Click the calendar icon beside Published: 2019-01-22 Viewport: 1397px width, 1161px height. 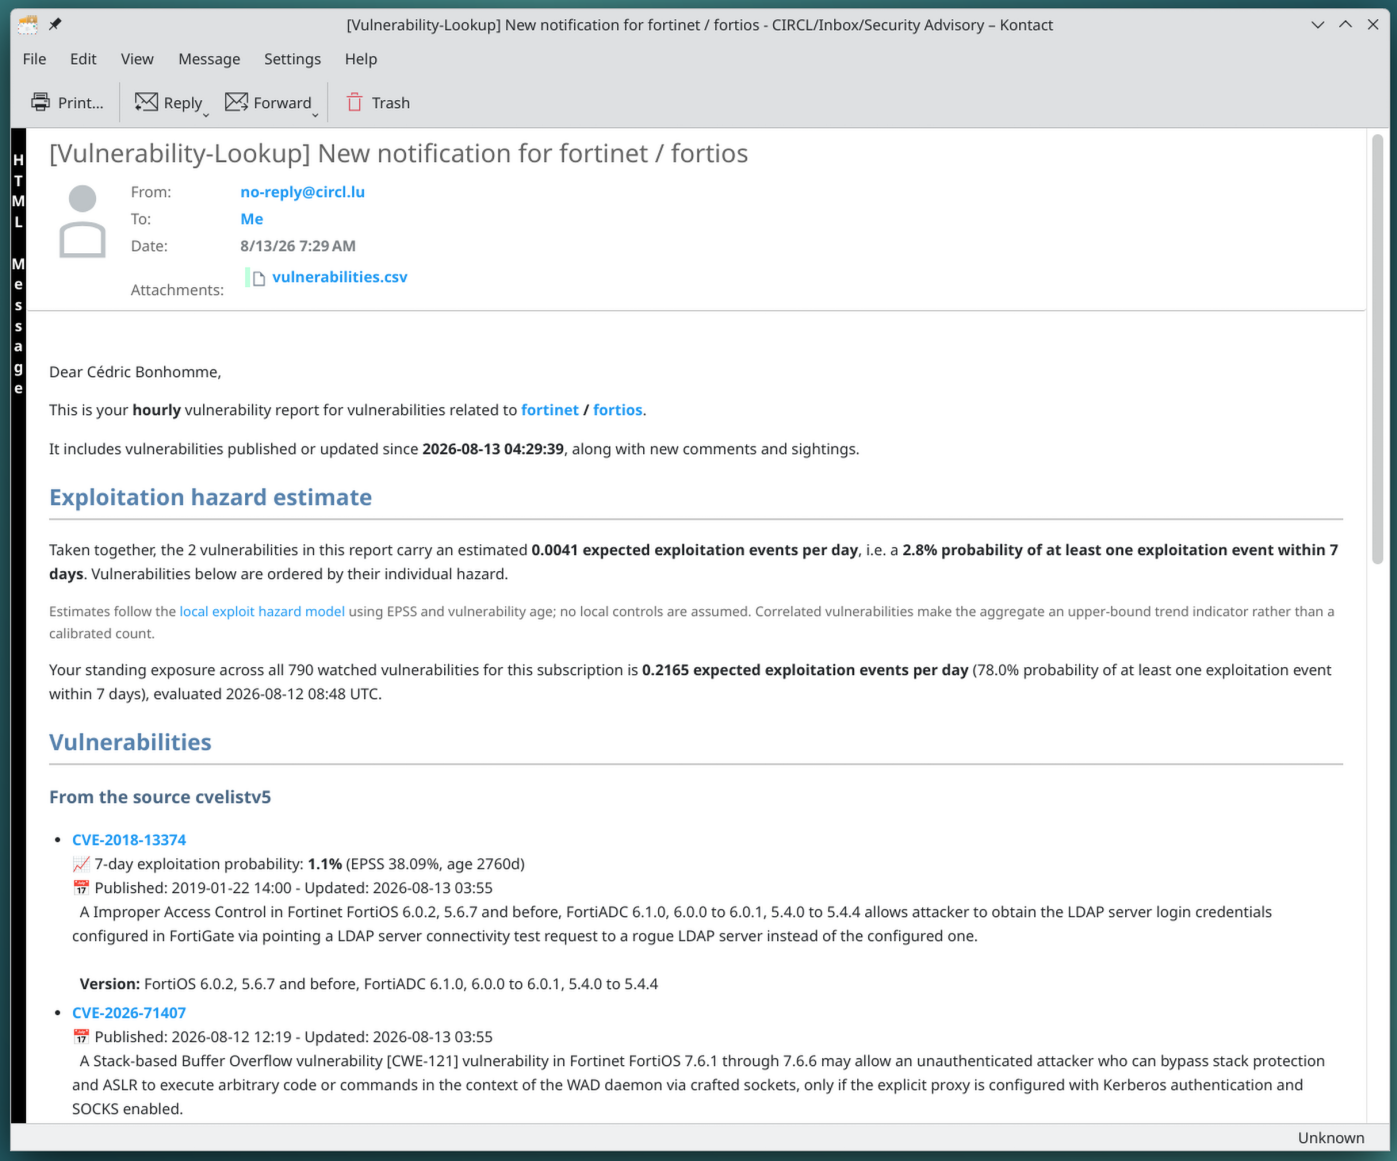(81, 888)
